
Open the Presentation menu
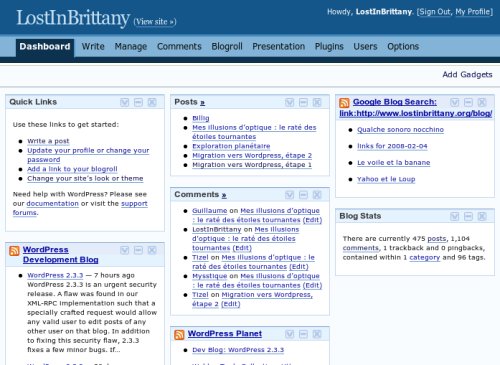coord(279,47)
